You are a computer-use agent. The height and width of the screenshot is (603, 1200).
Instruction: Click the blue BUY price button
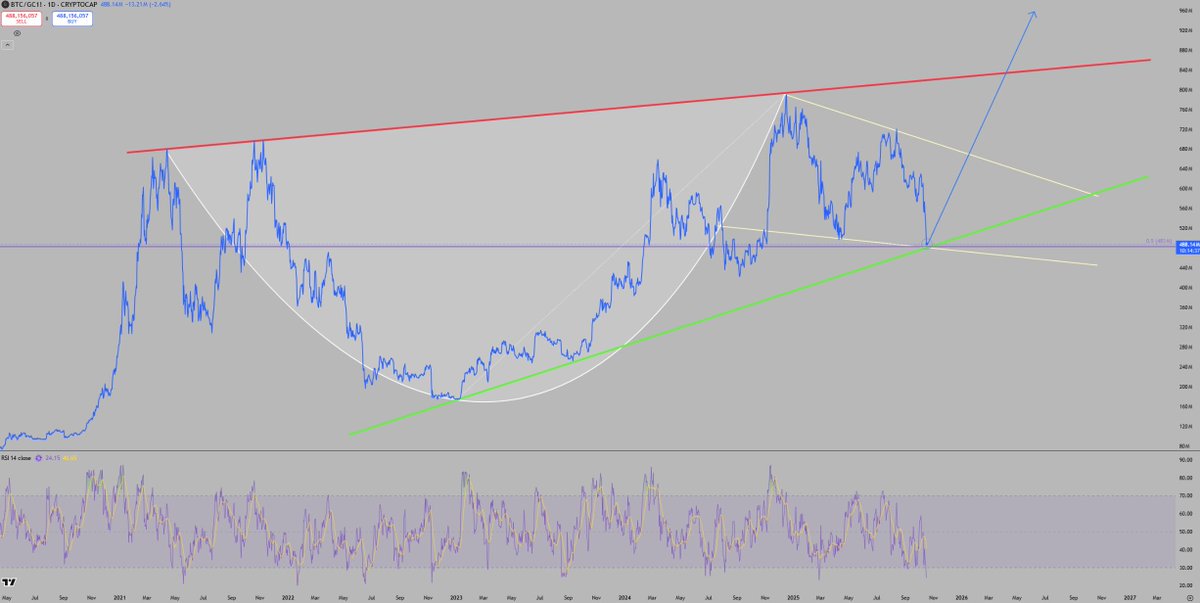click(73, 19)
